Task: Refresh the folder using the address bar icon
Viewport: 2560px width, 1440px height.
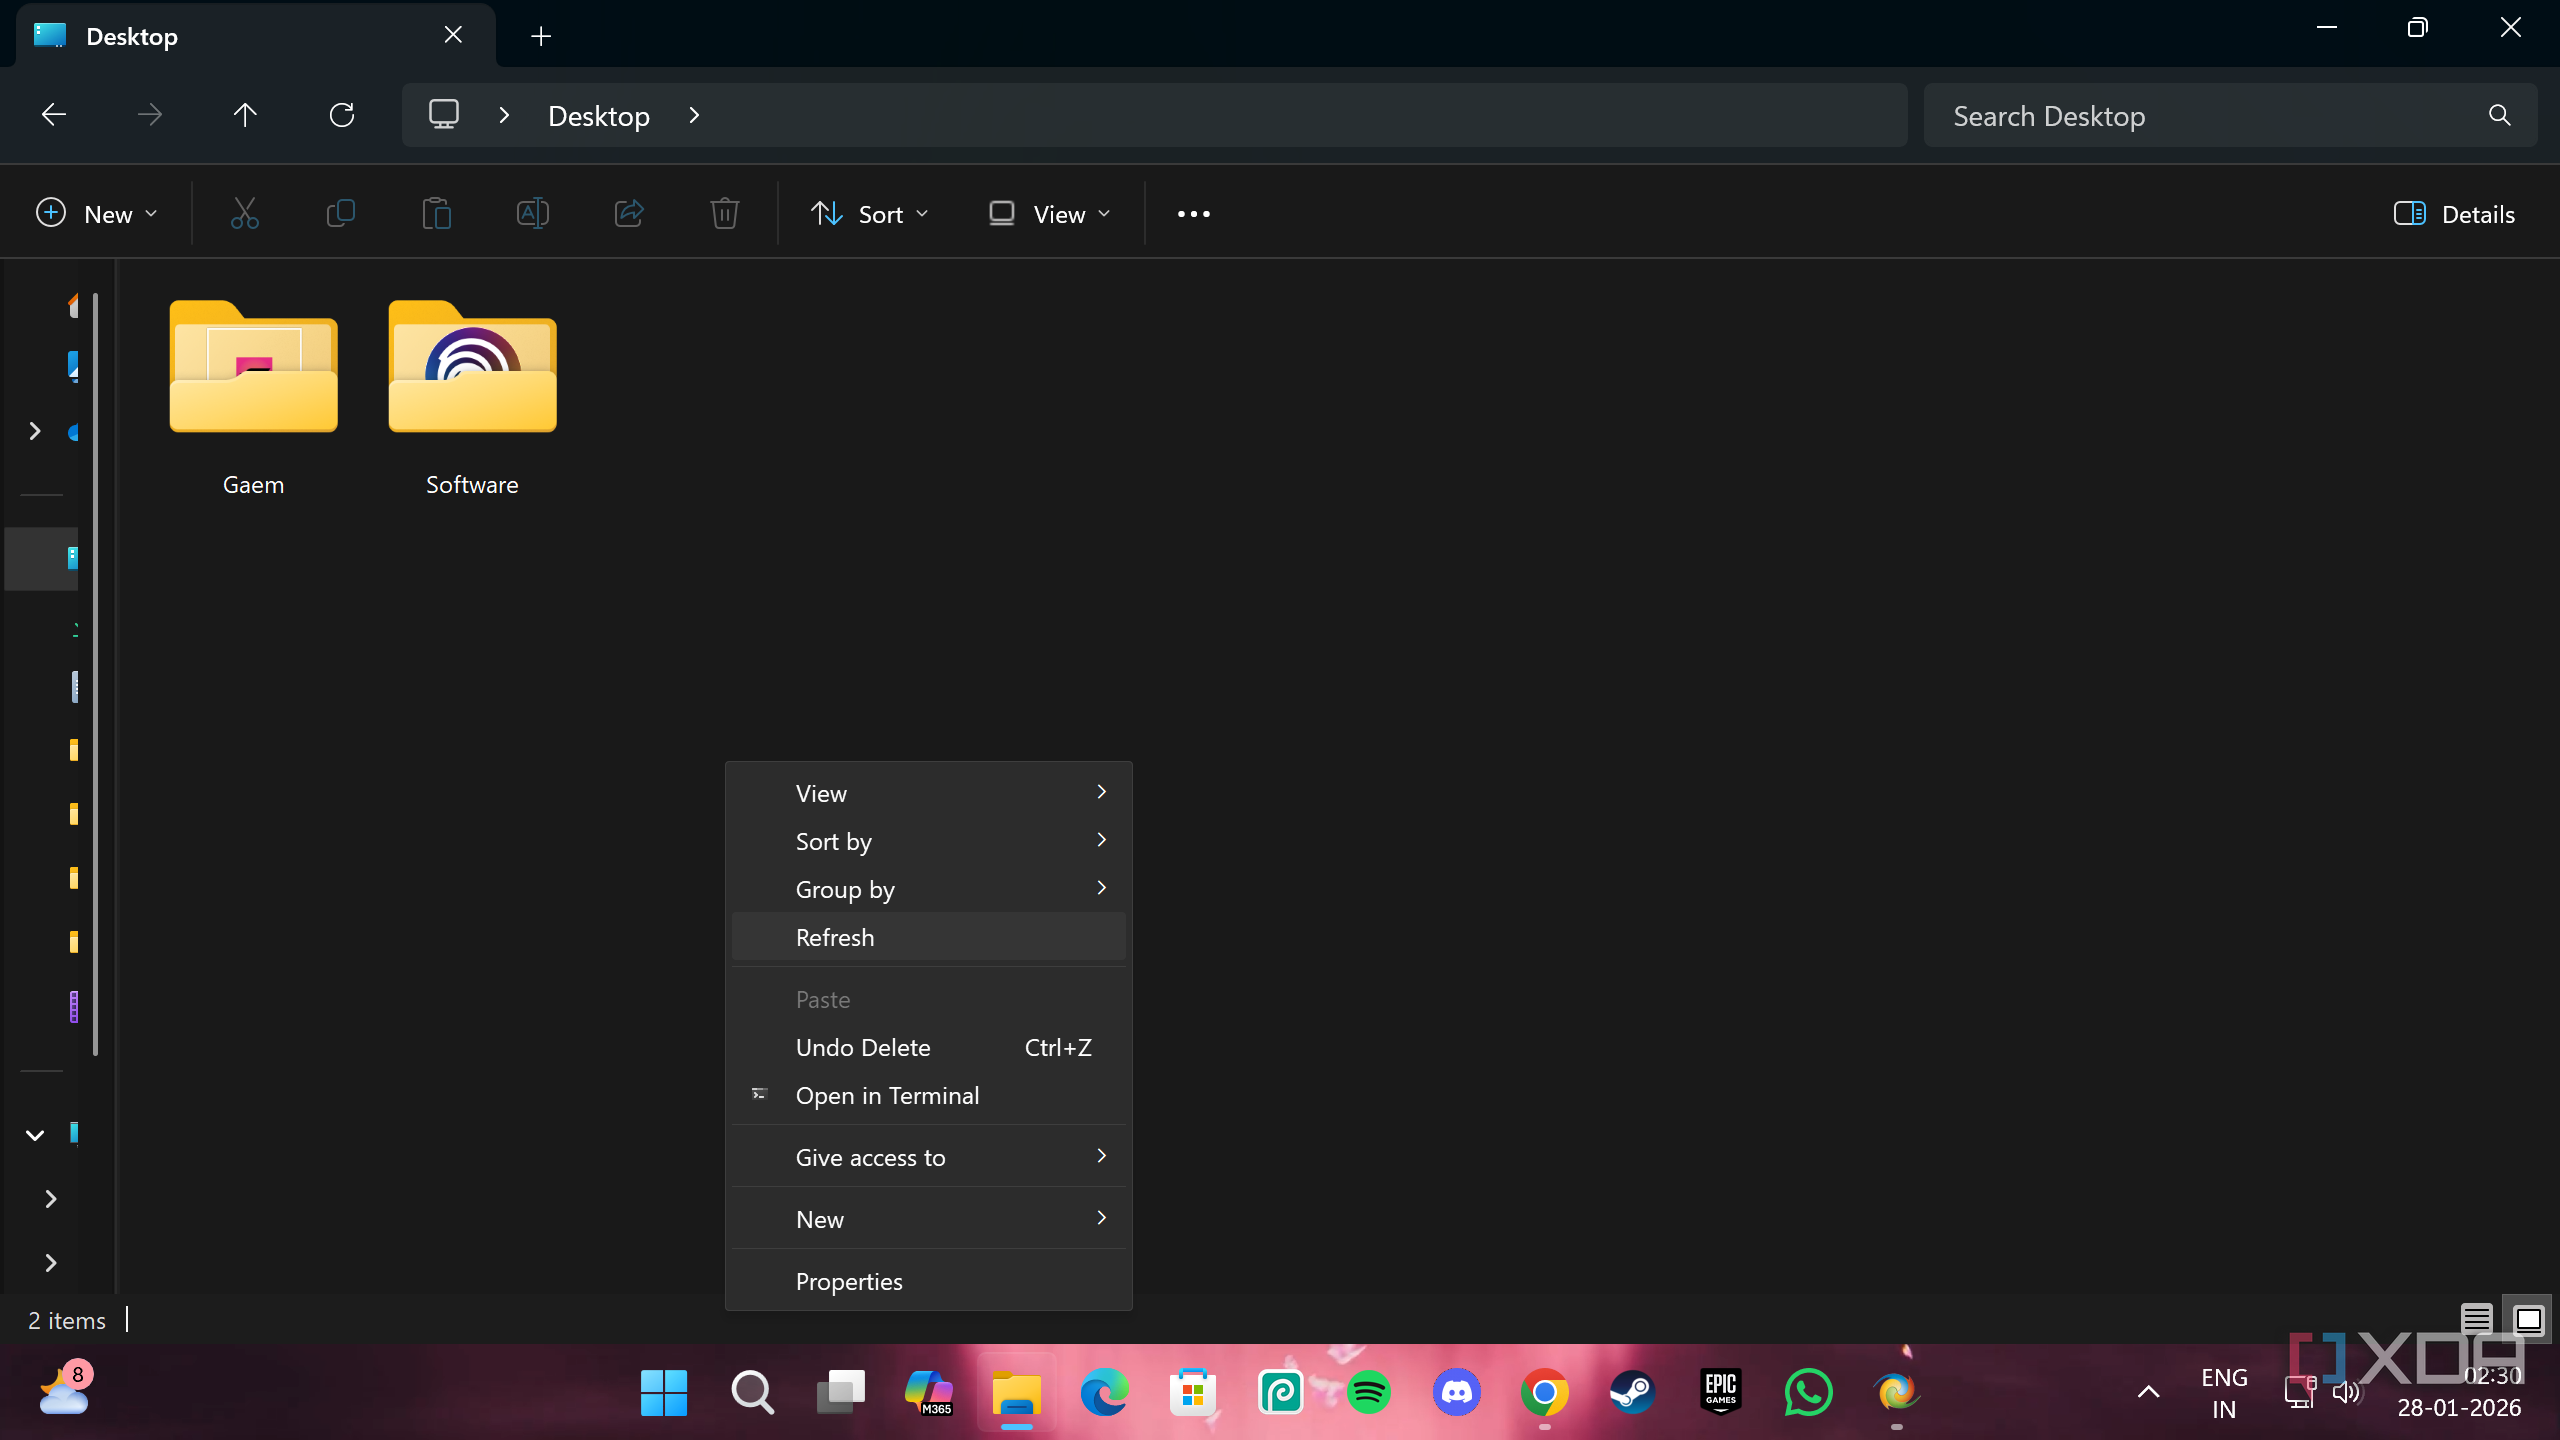Action: (x=342, y=115)
